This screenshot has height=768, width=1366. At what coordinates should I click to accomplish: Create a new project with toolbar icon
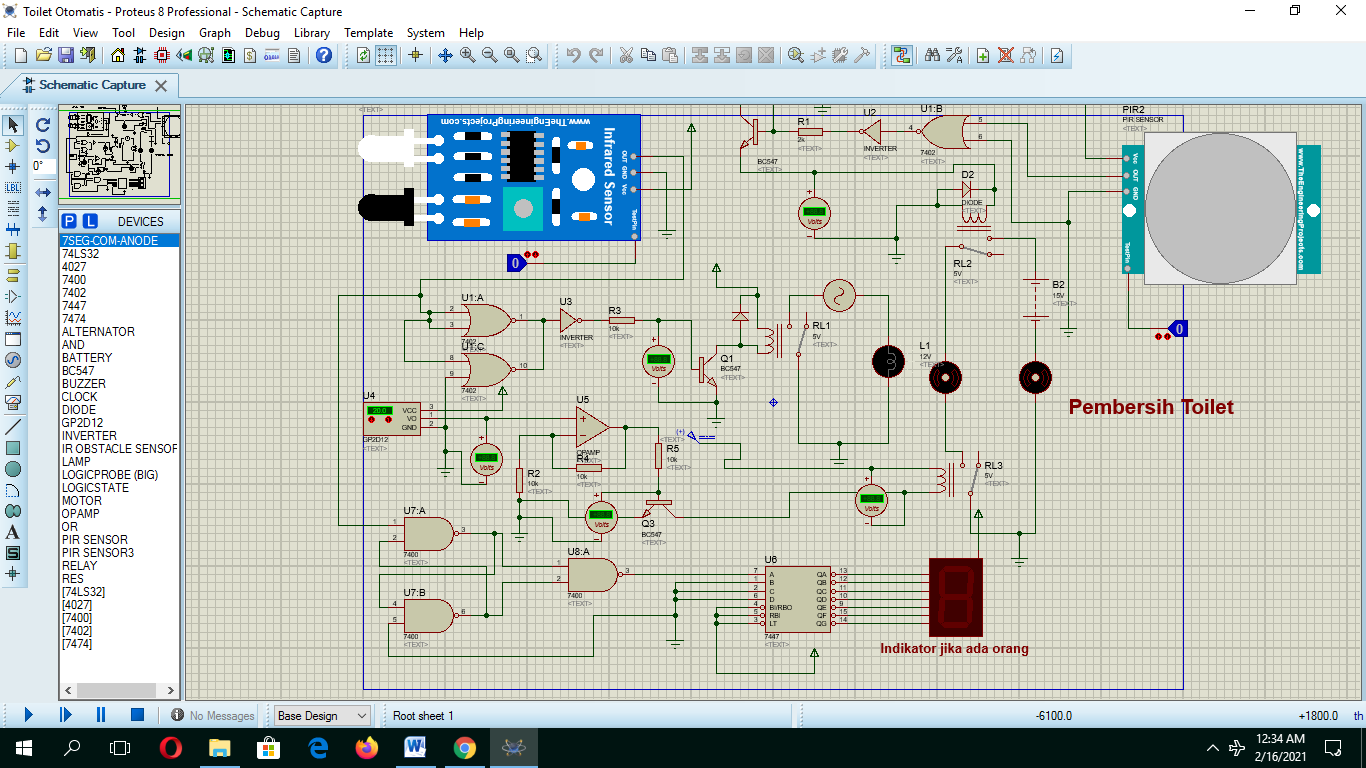click(21, 55)
